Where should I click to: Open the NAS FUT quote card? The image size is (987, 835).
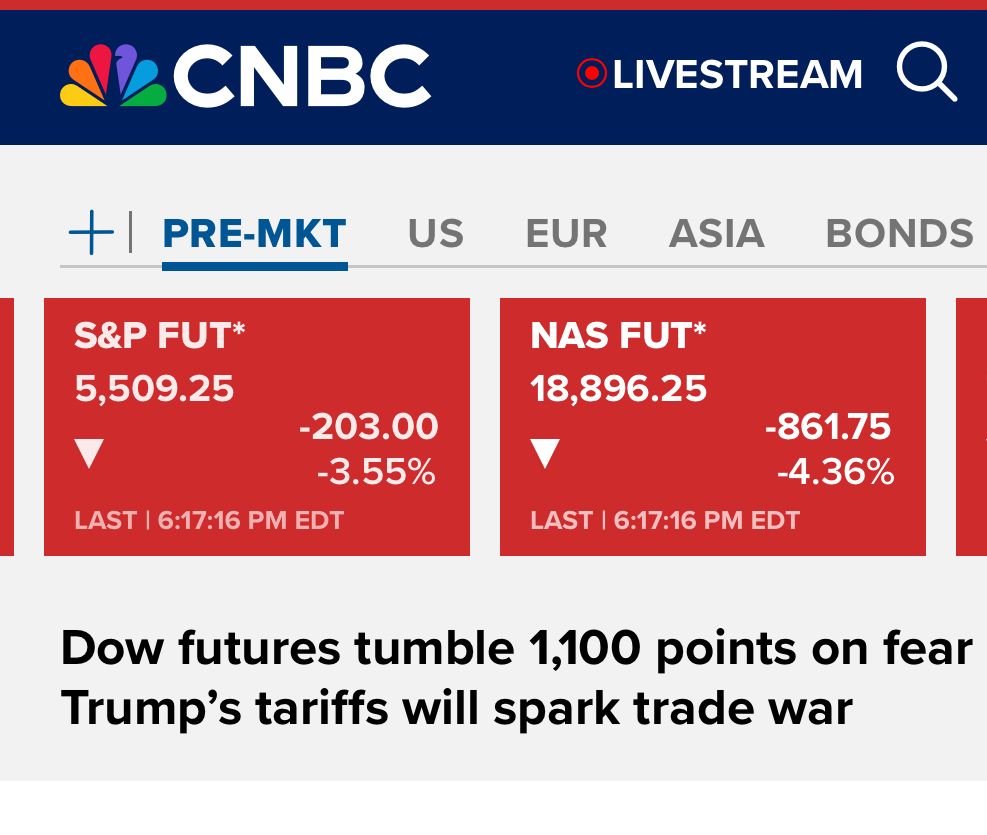713,427
